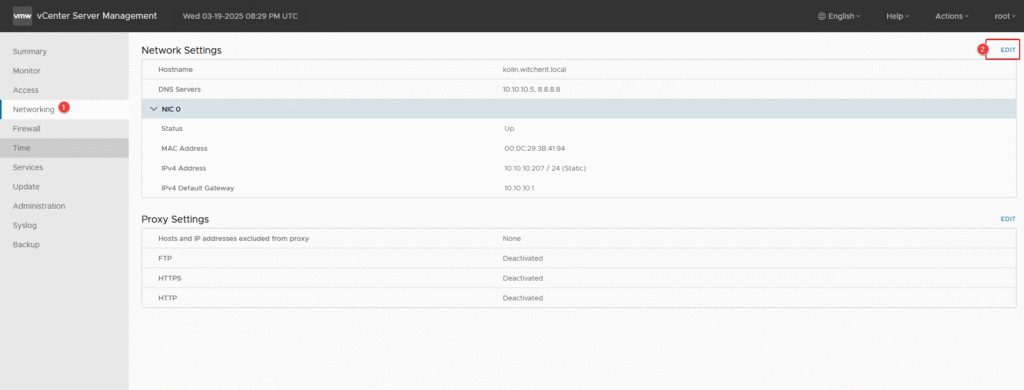
Task: Click Hosts and IP addresses excluded from proxy
Action: click(x=233, y=238)
